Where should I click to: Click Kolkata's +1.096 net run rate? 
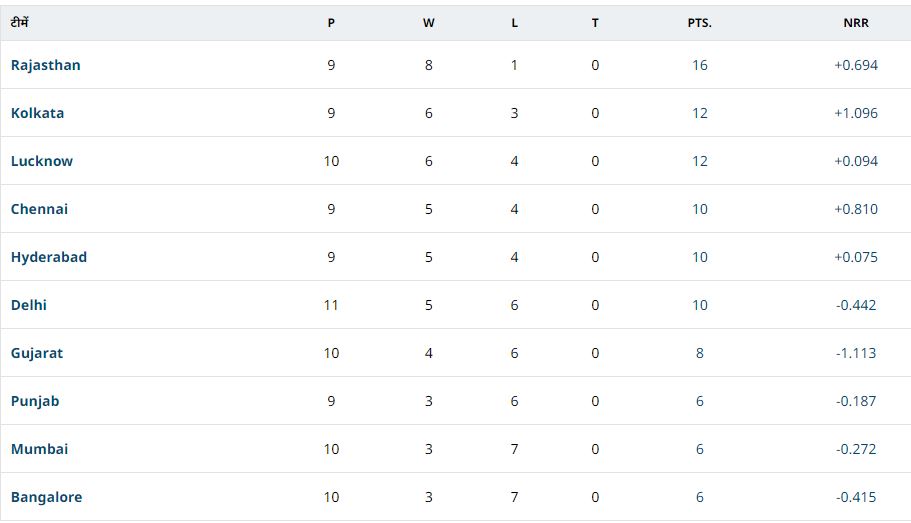coord(856,113)
